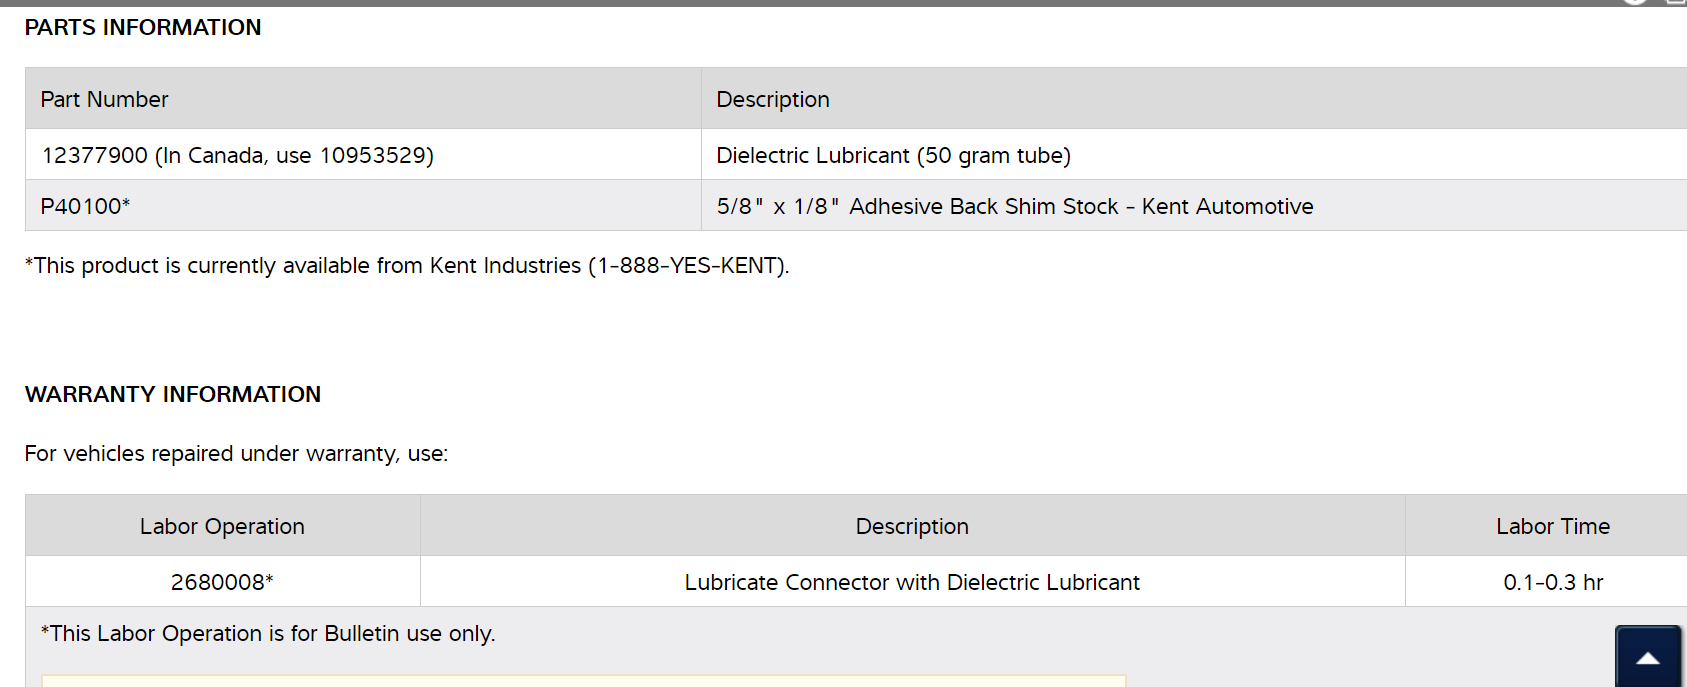
Task: Click the Dielectric Lubricant 50 gram tube cell
Action: pos(893,156)
